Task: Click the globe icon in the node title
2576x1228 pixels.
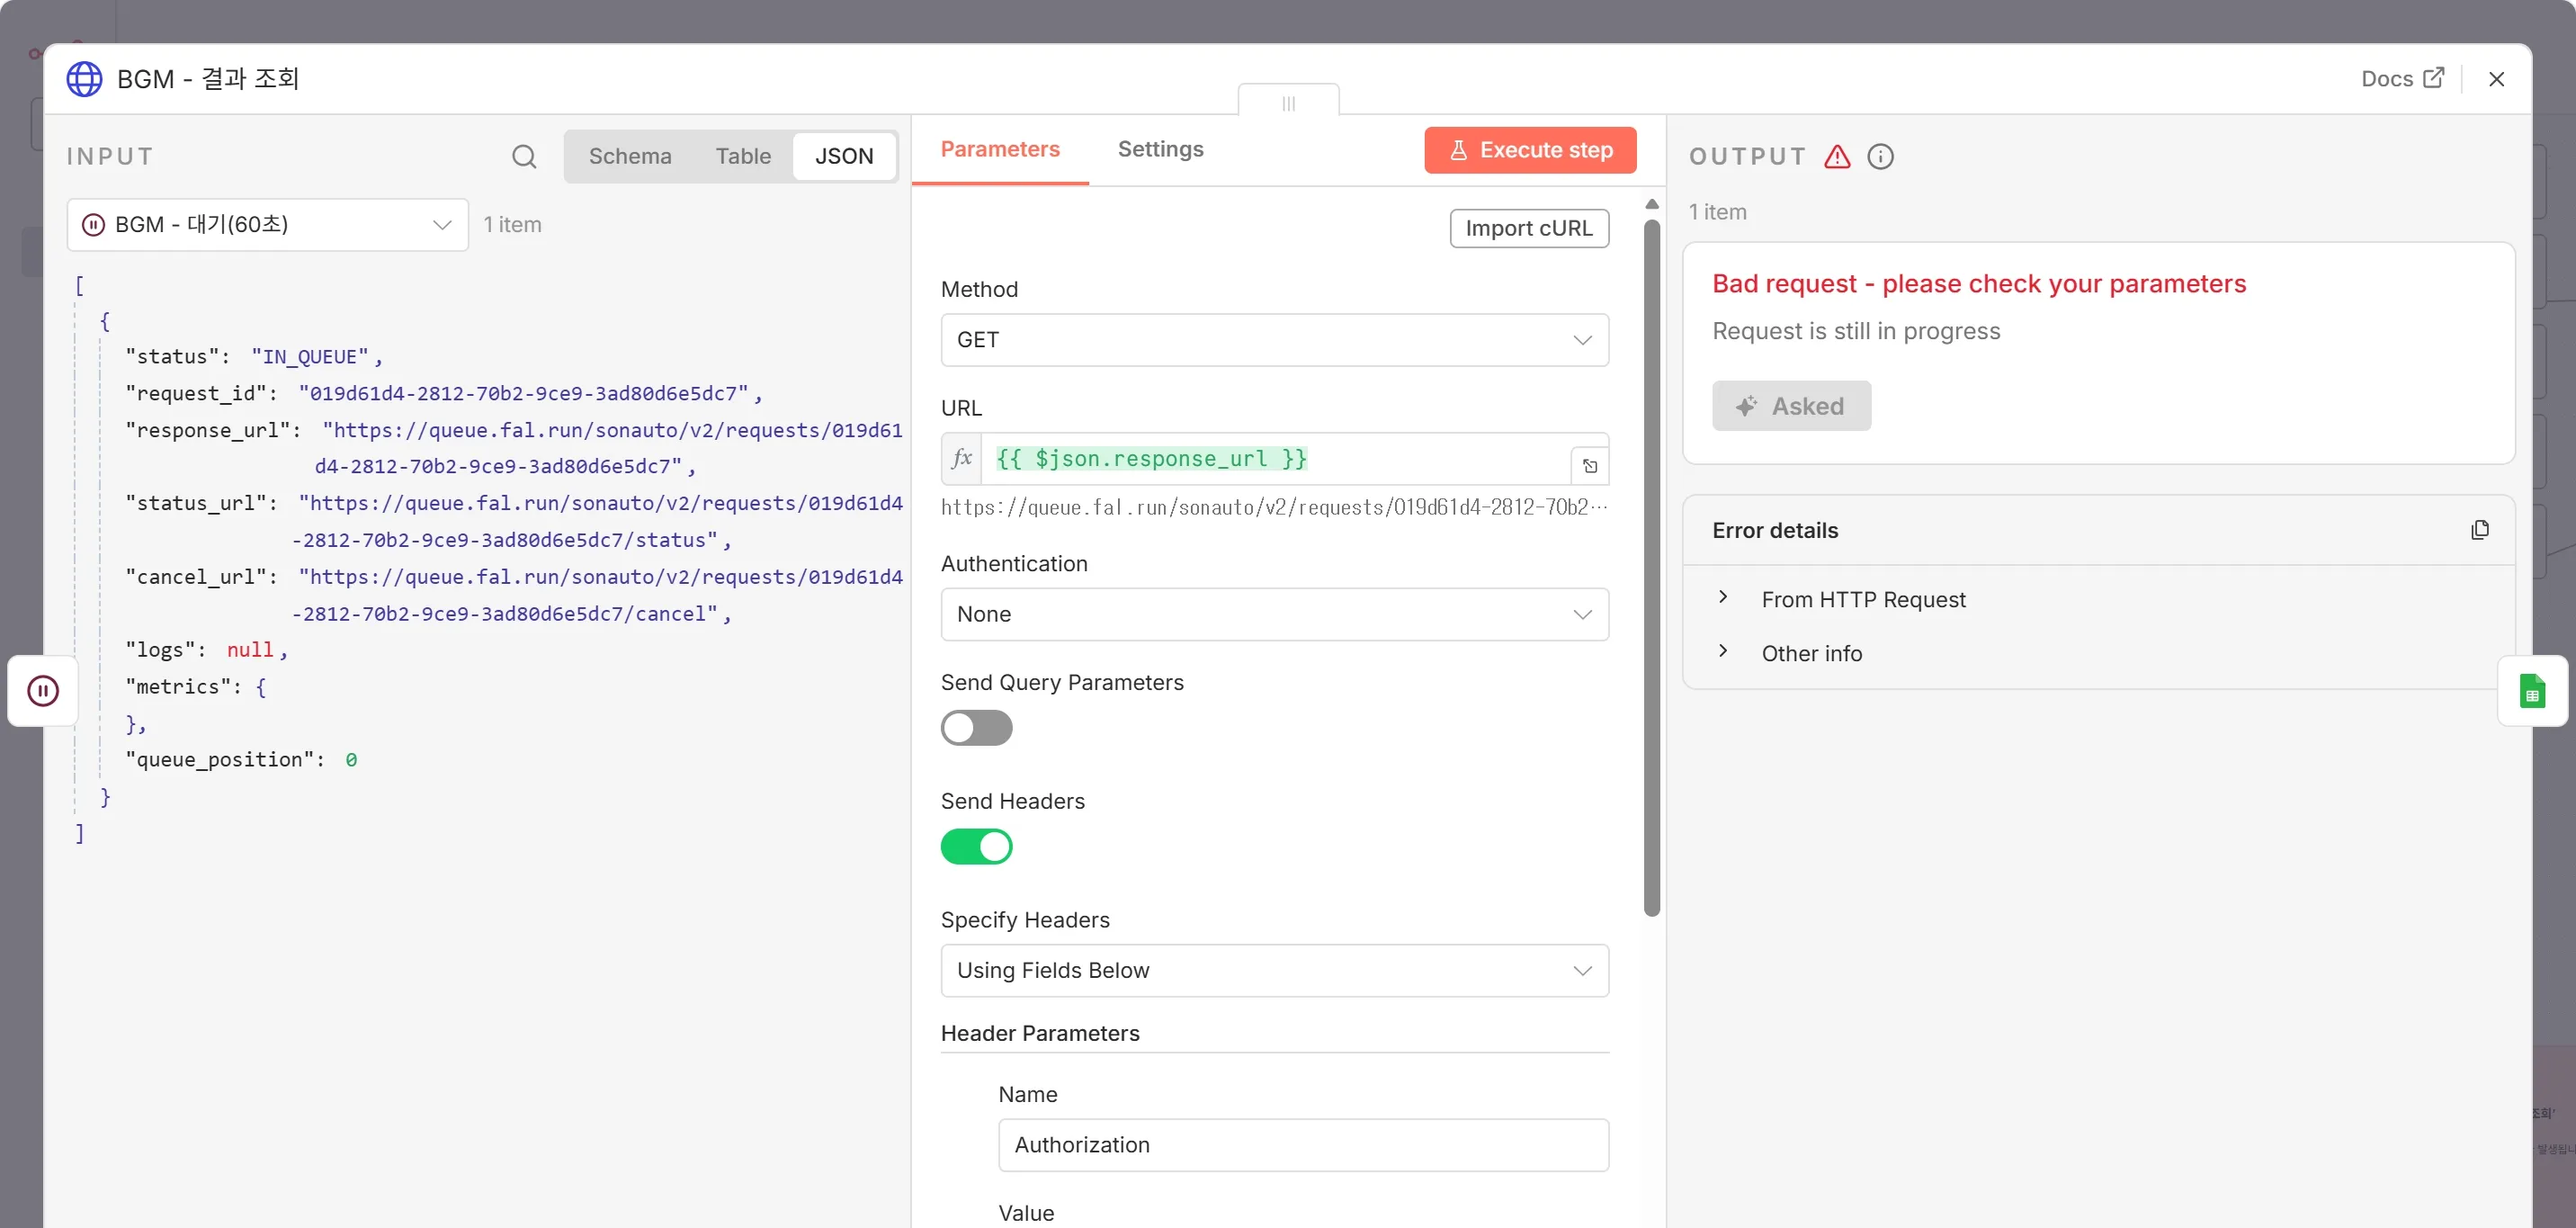Action: point(84,79)
